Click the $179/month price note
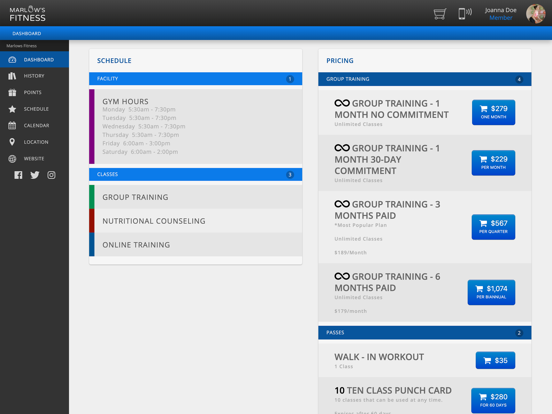Image resolution: width=552 pixels, height=414 pixels. click(x=350, y=311)
